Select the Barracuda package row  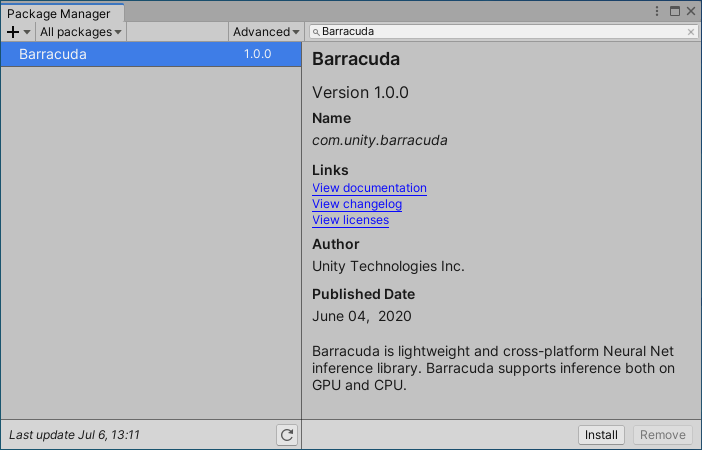pyautogui.click(x=151, y=54)
